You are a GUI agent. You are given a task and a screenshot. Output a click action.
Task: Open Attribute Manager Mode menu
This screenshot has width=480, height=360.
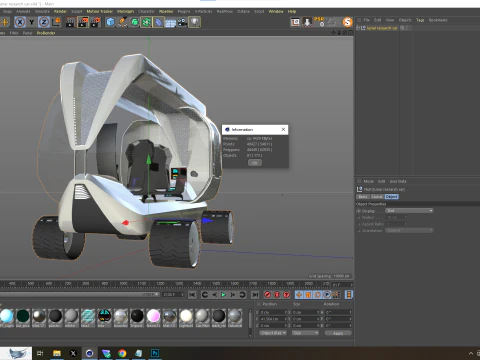click(368, 181)
